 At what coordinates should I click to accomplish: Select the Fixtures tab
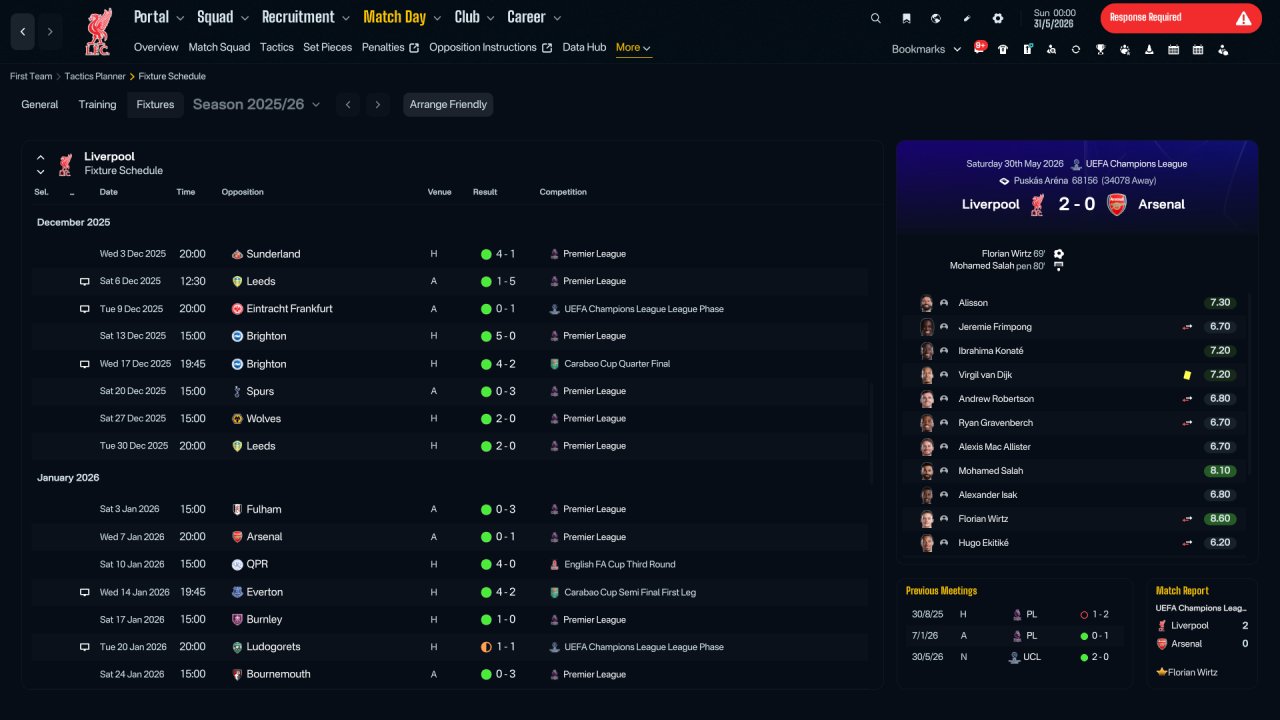coord(155,104)
